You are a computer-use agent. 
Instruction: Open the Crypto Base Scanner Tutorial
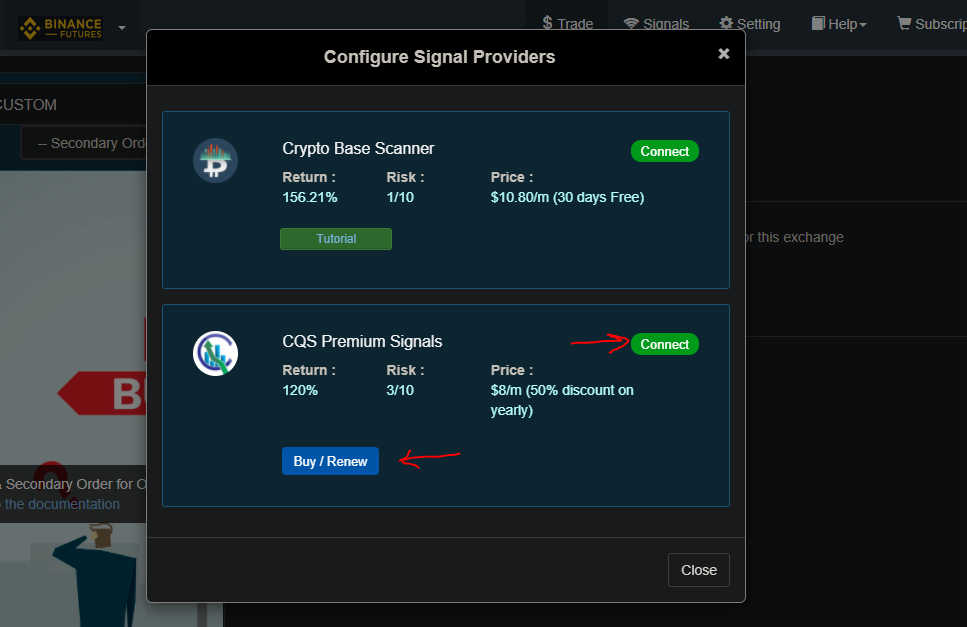coord(336,239)
